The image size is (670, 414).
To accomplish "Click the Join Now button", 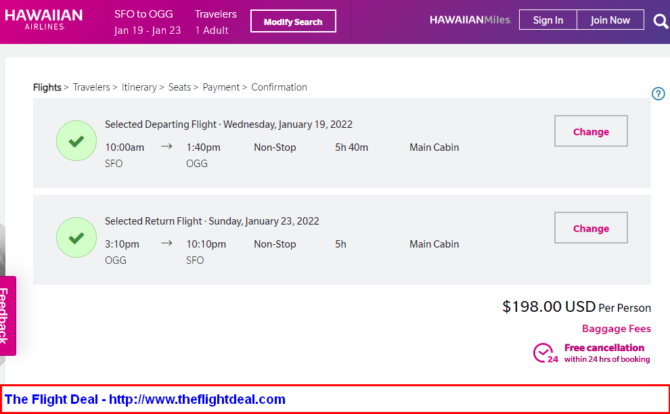I will click(x=610, y=20).
